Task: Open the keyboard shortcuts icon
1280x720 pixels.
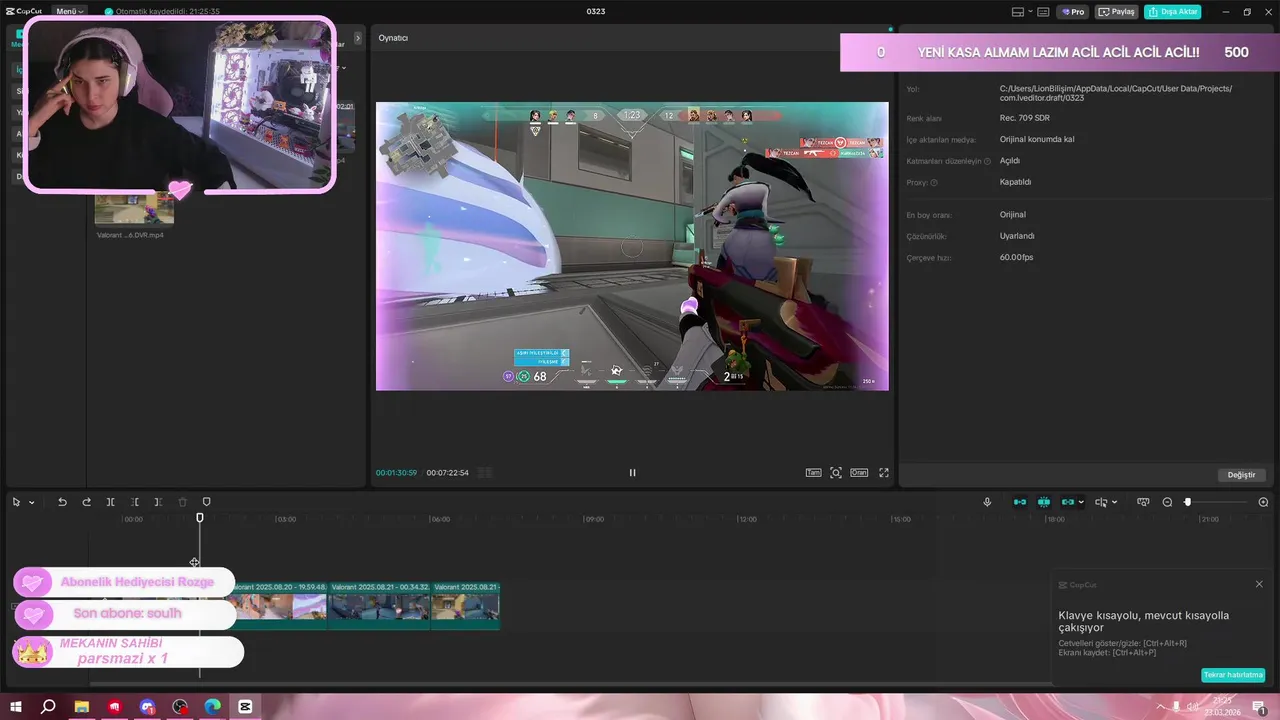Action: point(1043,12)
